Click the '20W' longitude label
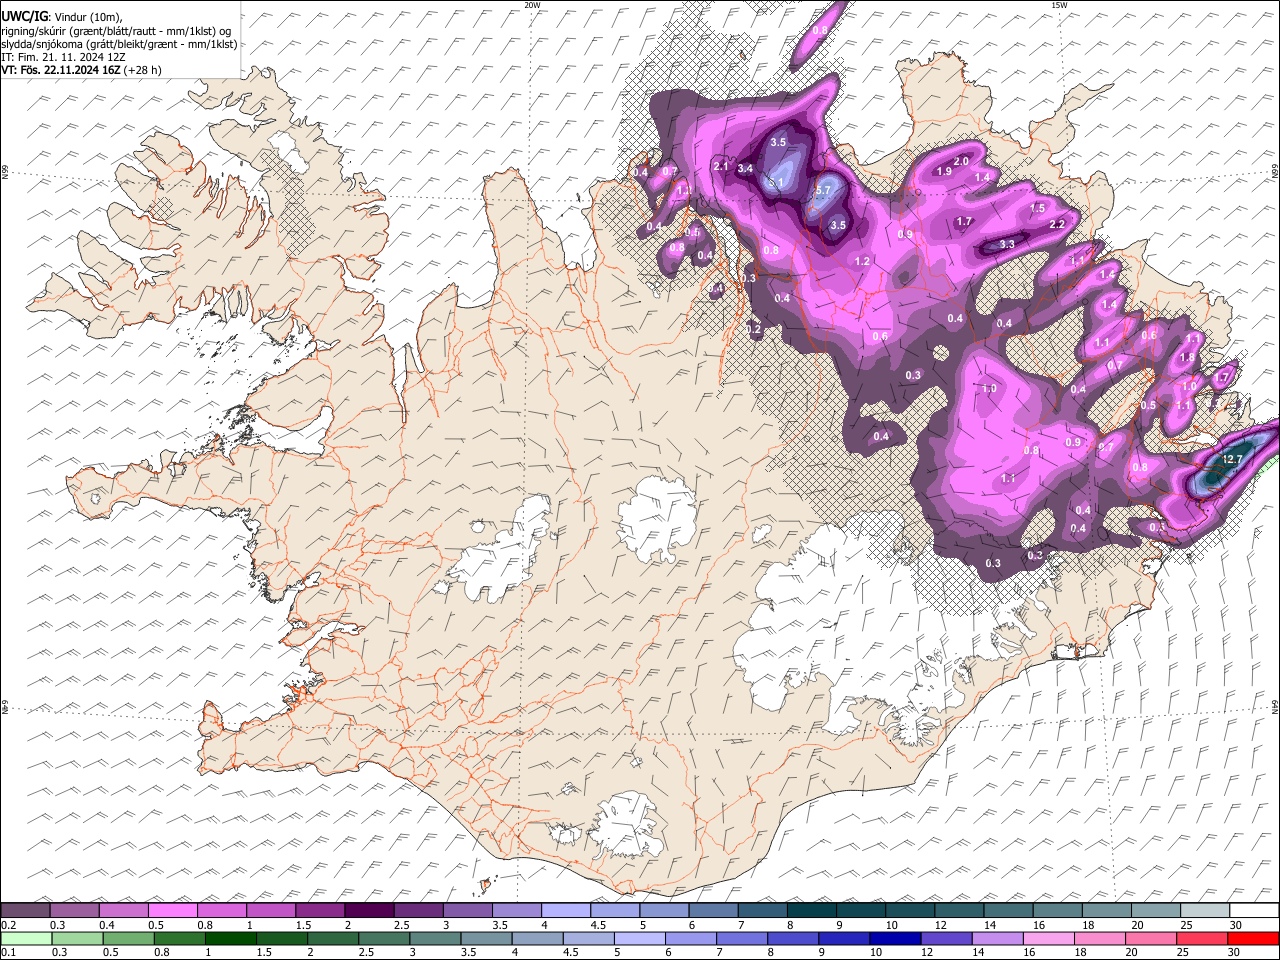Viewport: 1280px width, 960px height. click(x=532, y=5)
